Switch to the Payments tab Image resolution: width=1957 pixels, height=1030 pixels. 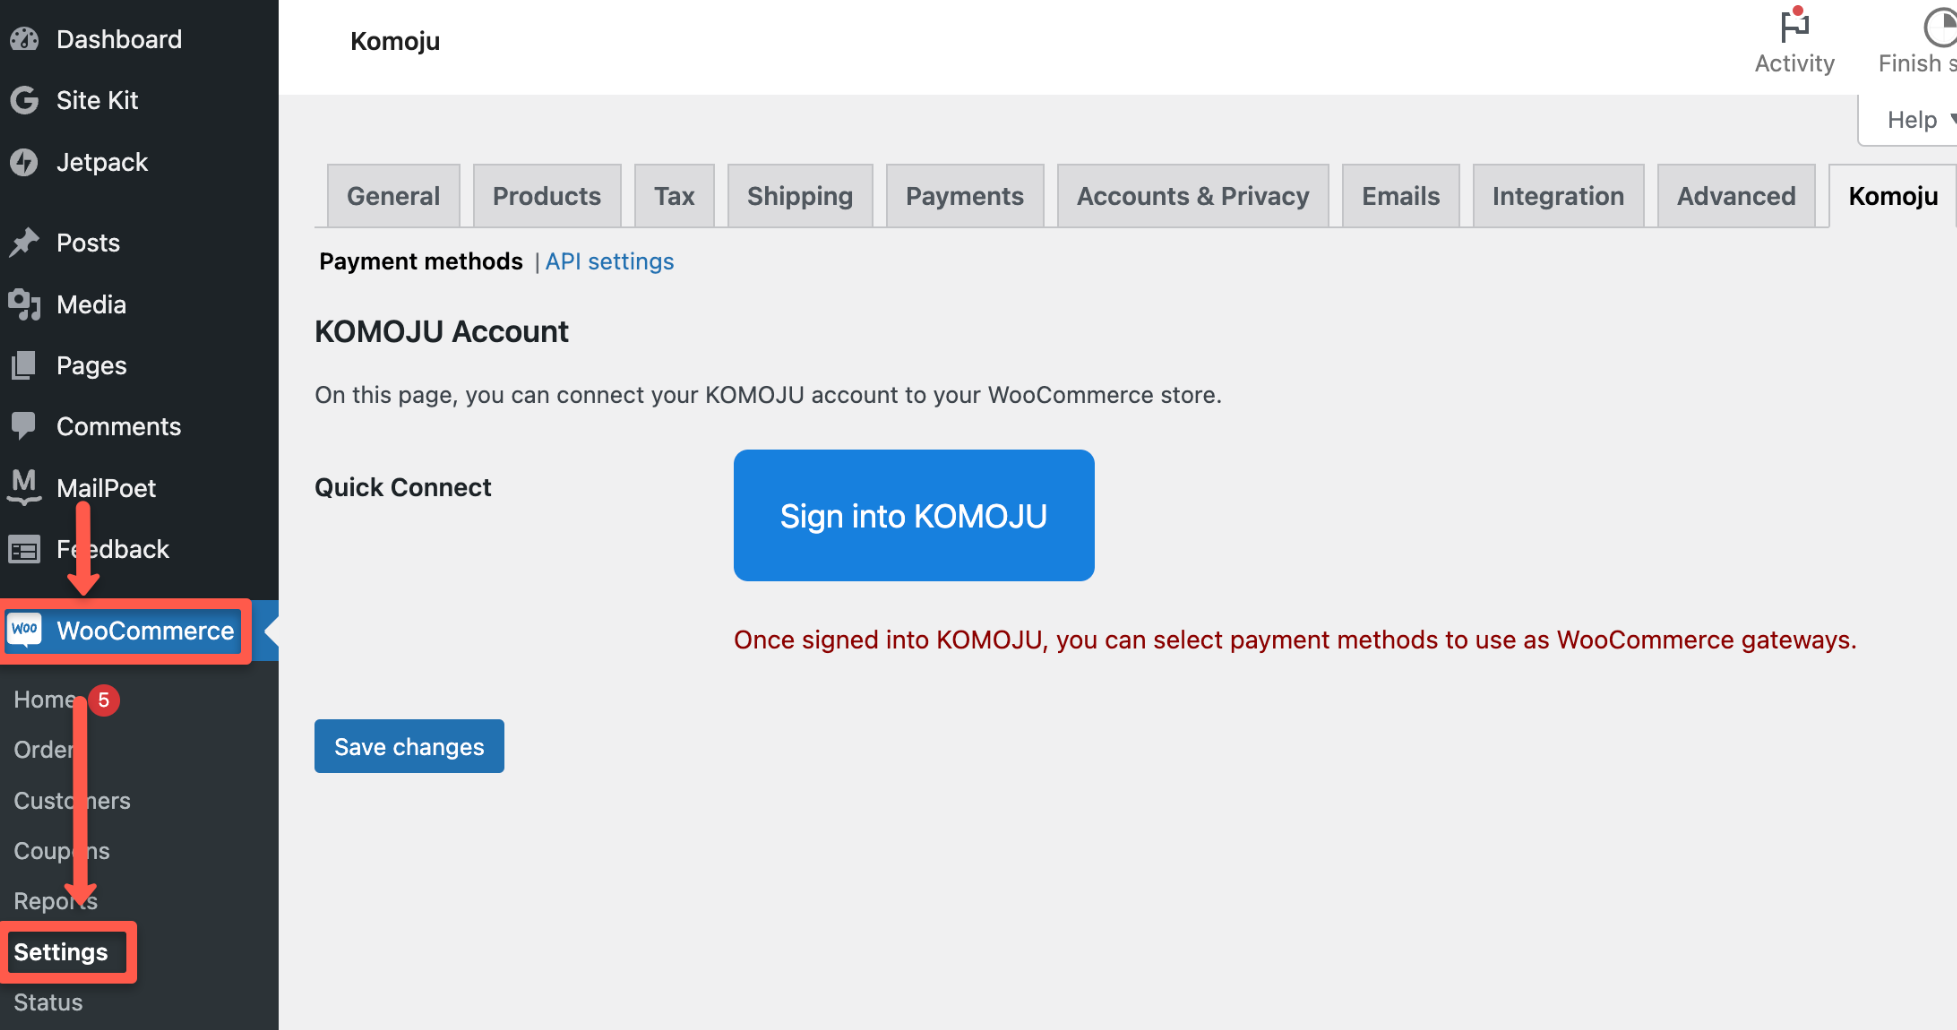(x=964, y=196)
